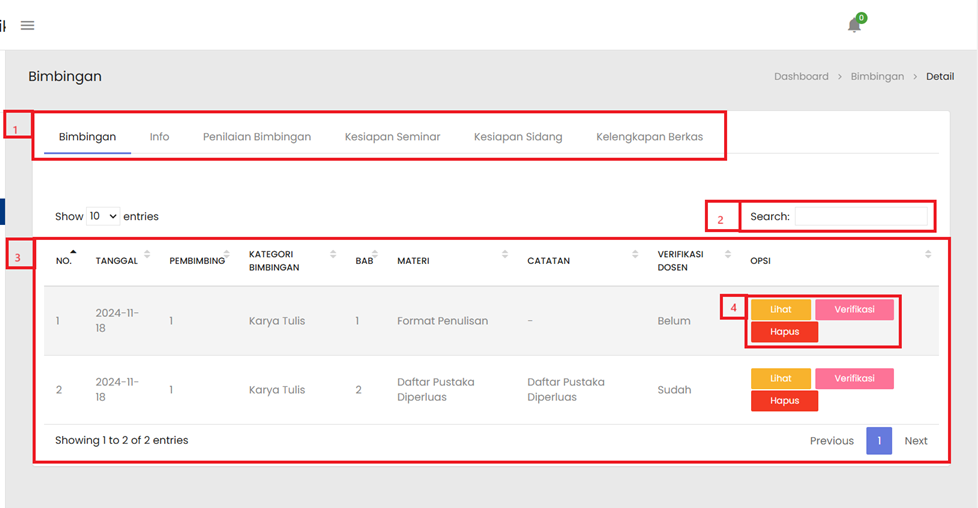
Task: Select page 1 in pagination
Action: 879,441
